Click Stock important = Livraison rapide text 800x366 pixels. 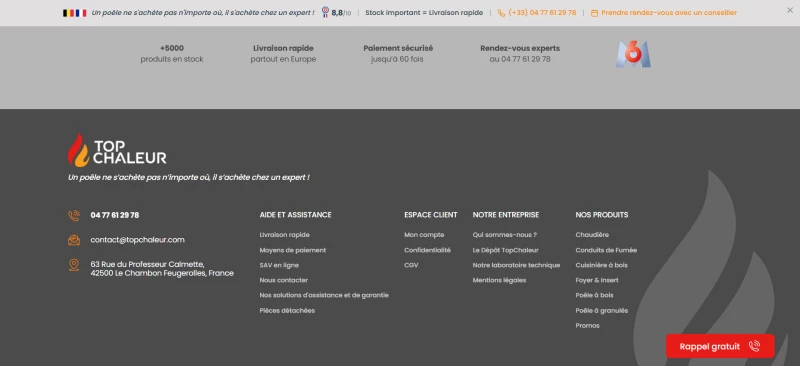coord(424,13)
